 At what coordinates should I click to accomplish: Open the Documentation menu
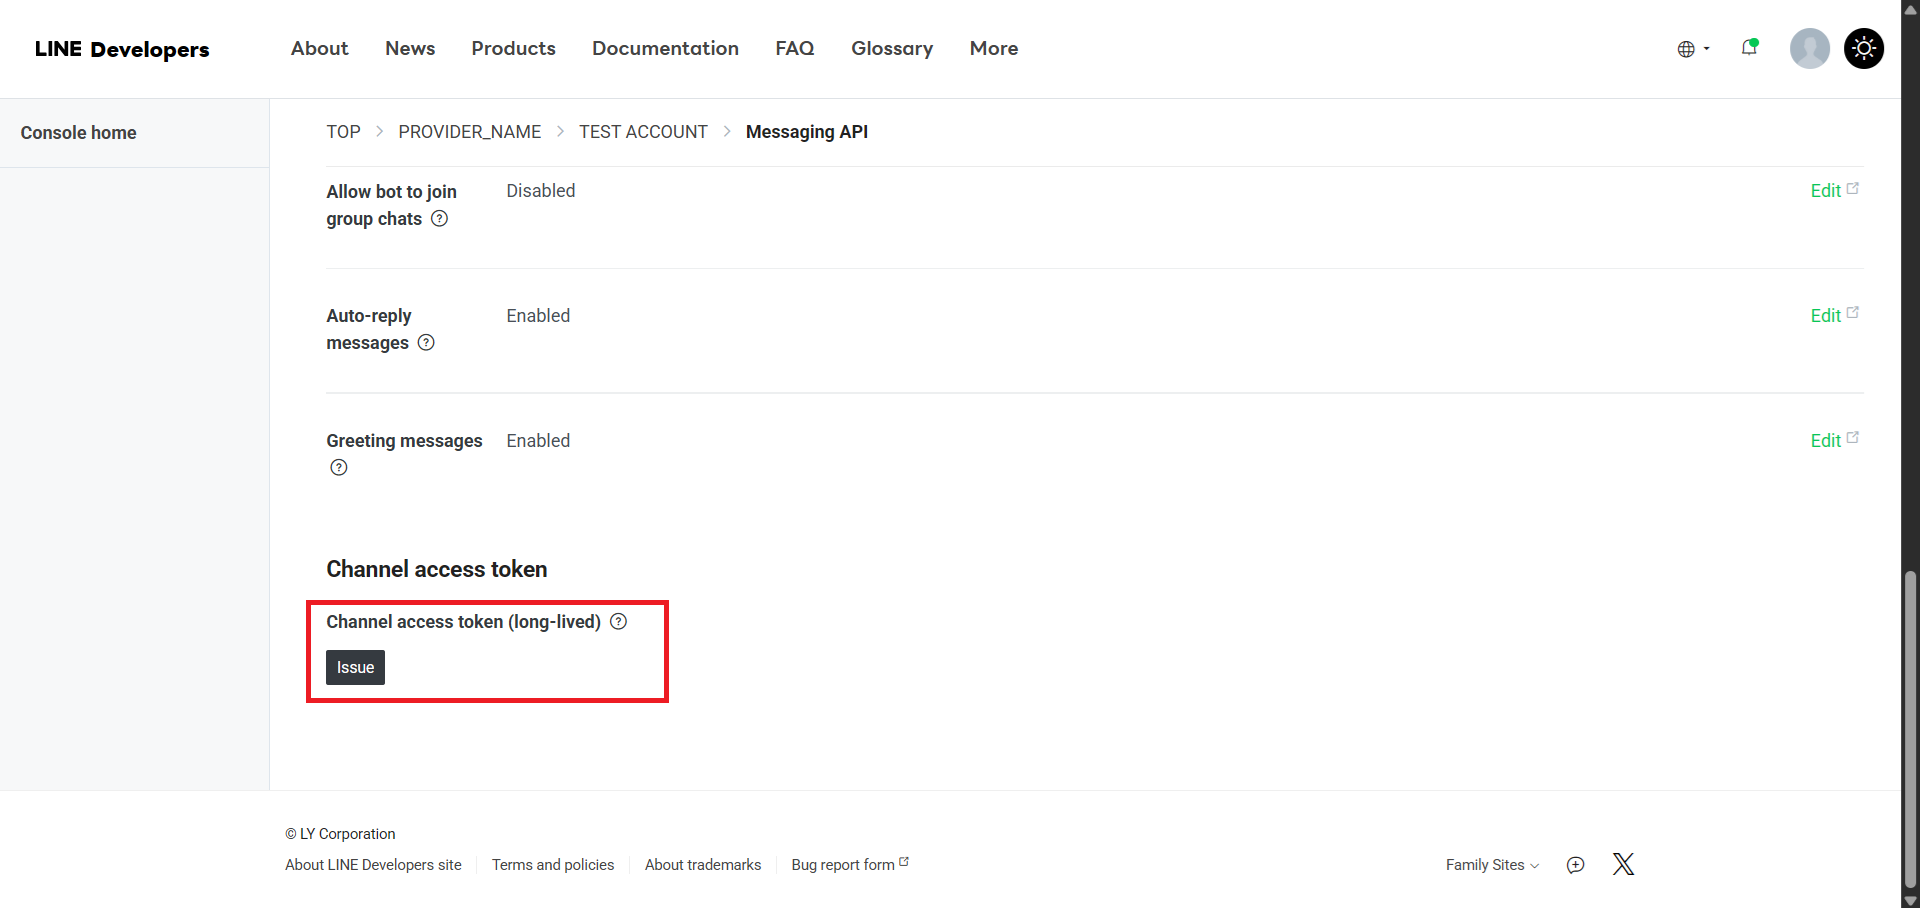(665, 48)
